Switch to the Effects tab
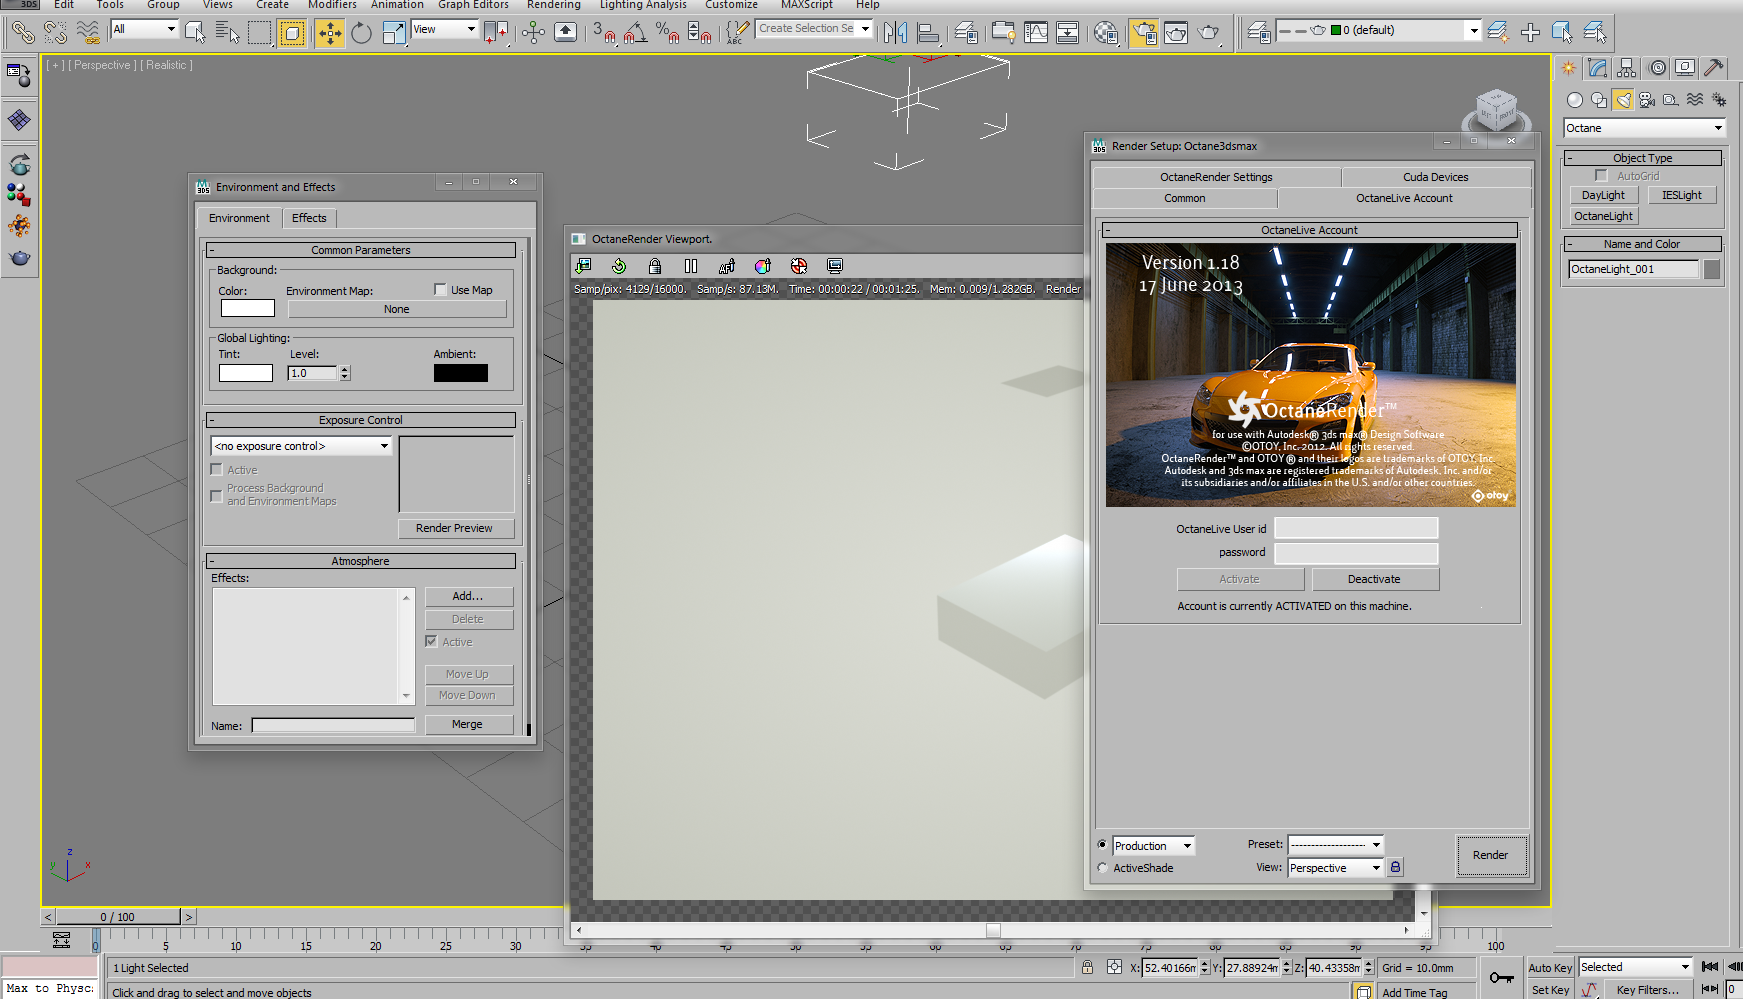 click(309, 218)
